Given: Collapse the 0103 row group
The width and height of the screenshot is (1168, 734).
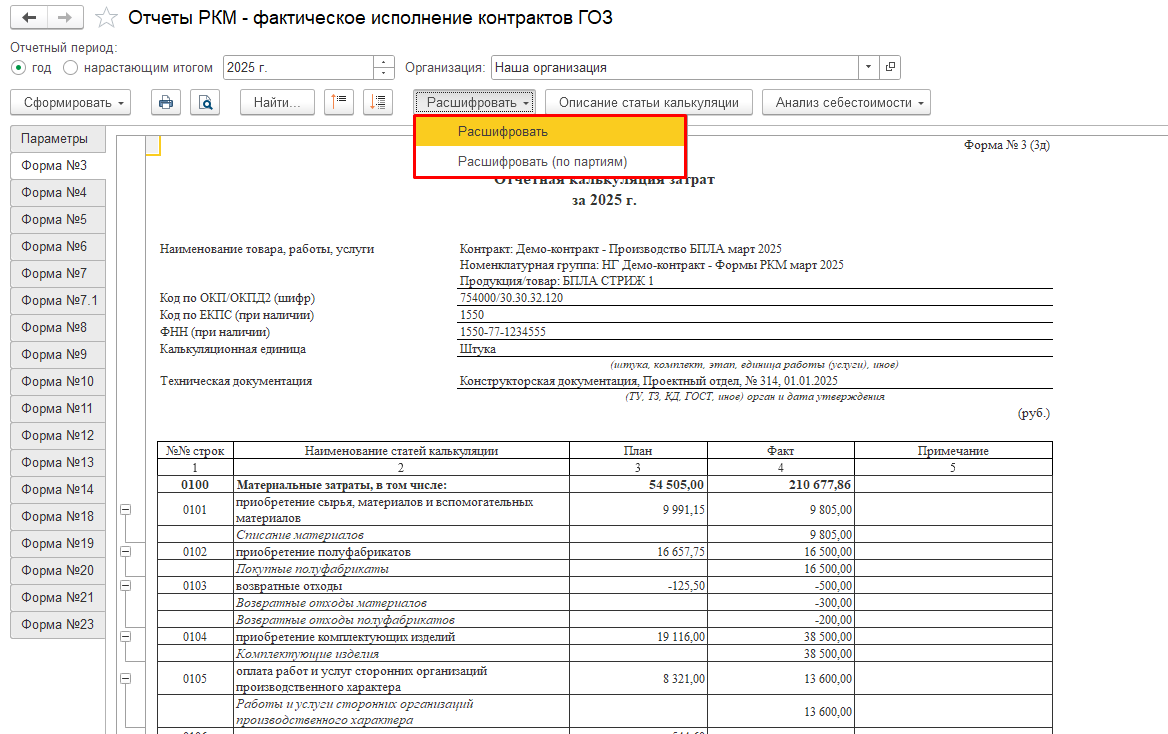Looking at the screenshot, I should (126, 586).
